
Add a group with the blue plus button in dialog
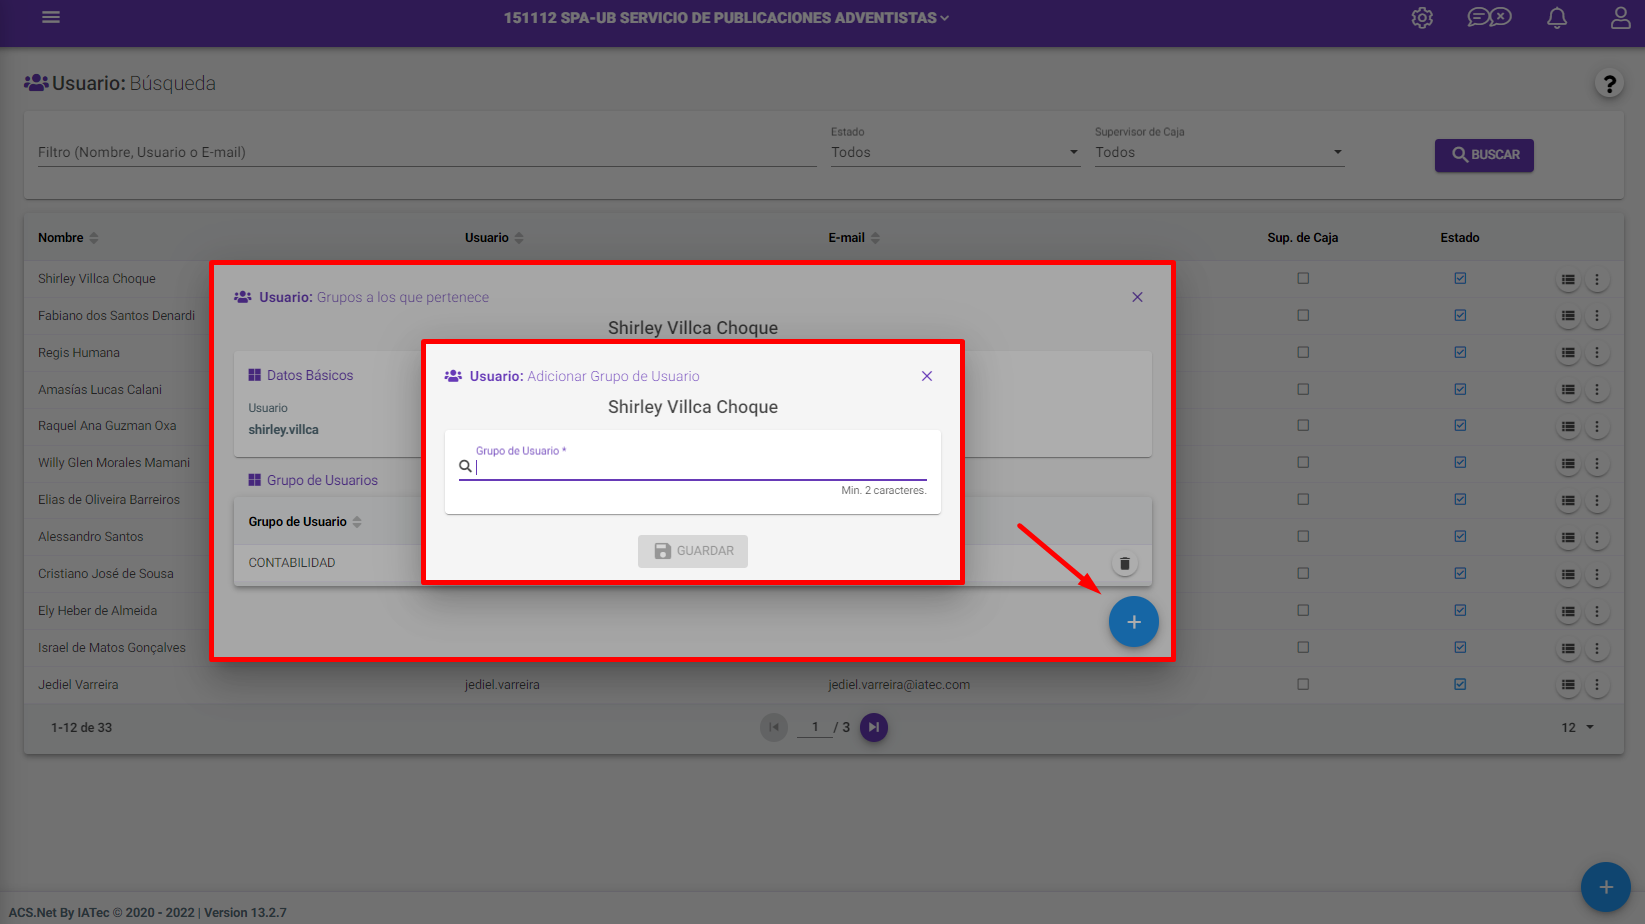[x=1133, y=622]
